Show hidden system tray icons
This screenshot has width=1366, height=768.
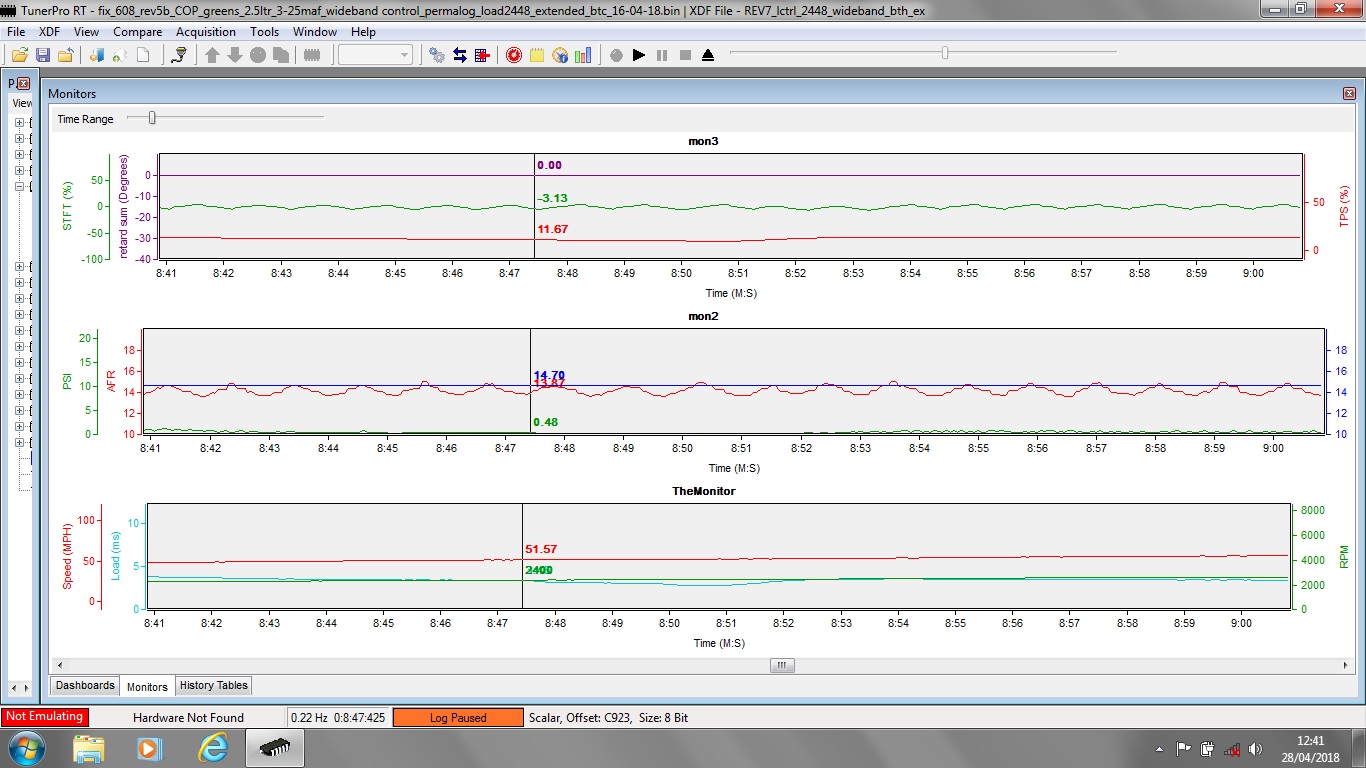[x=1159, y=748]
